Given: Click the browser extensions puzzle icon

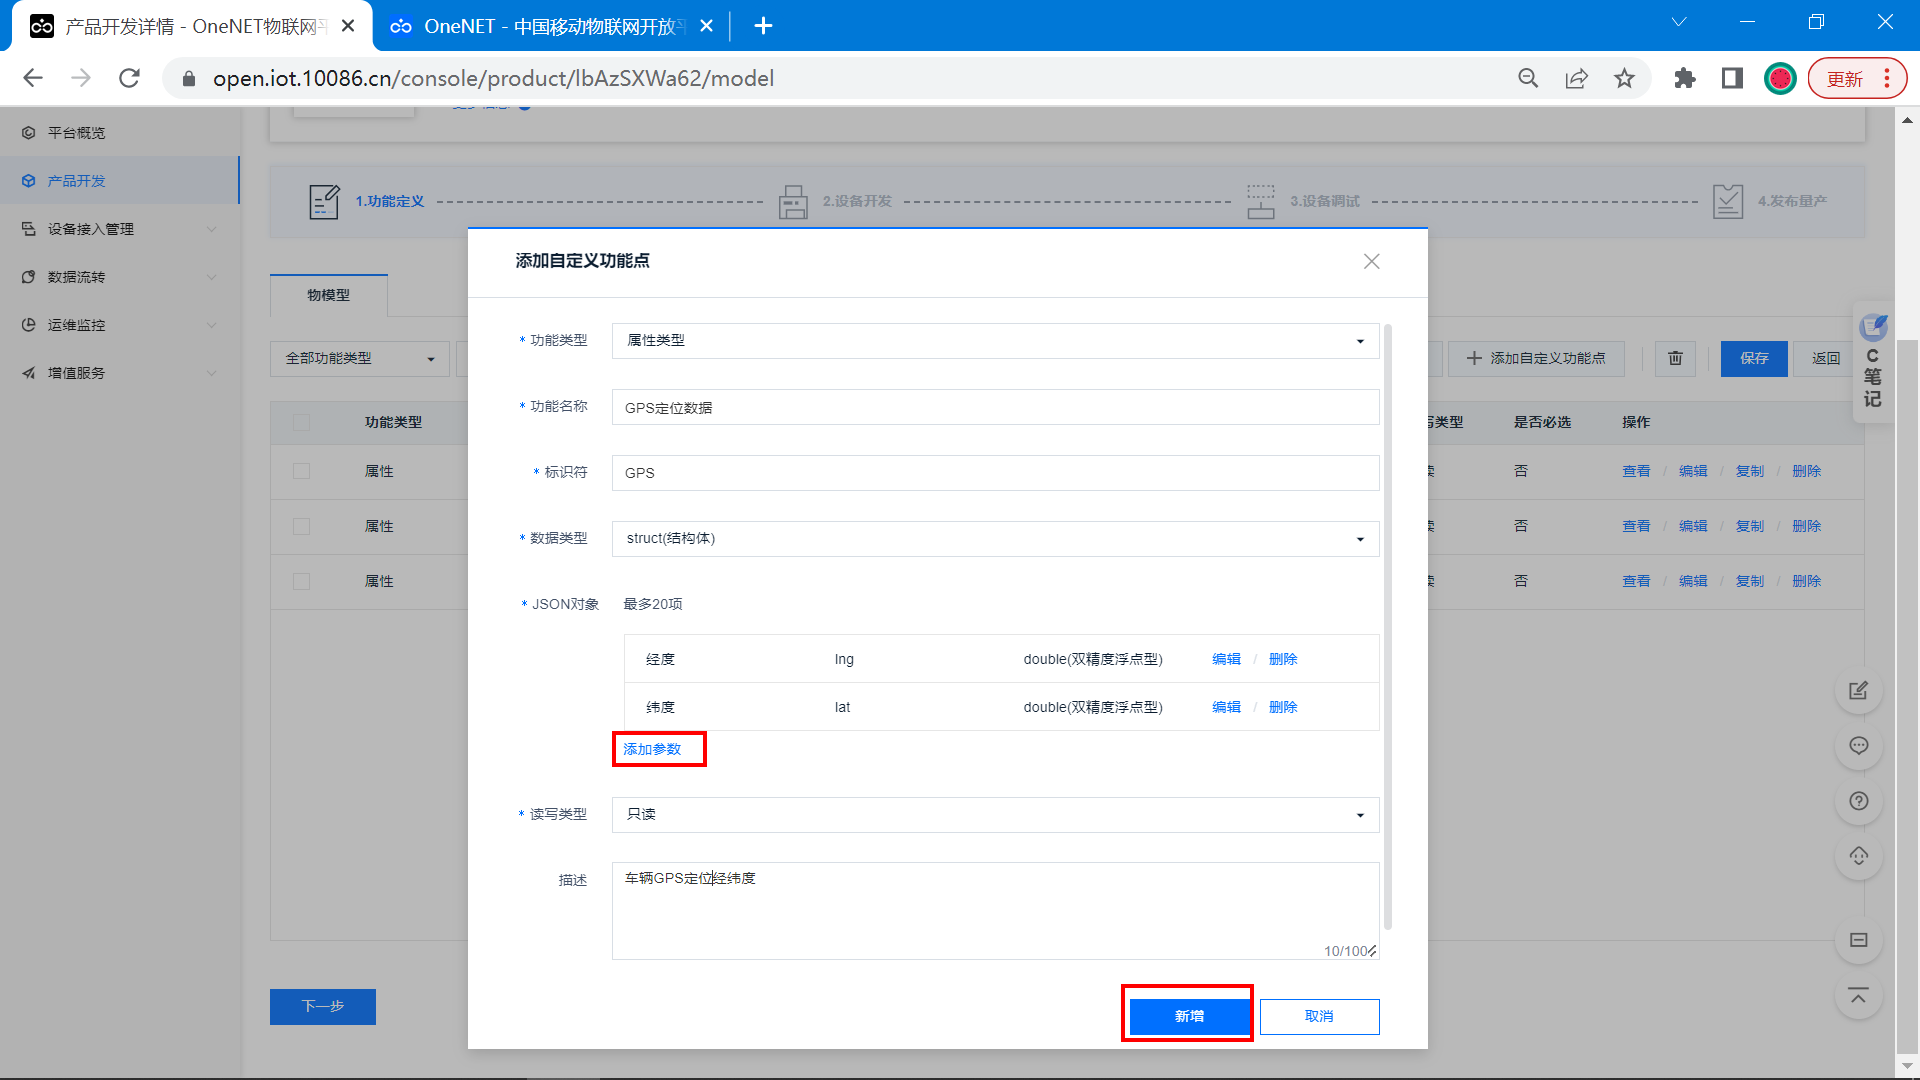Looking at the screenshot, I should tap(1684, 78).
